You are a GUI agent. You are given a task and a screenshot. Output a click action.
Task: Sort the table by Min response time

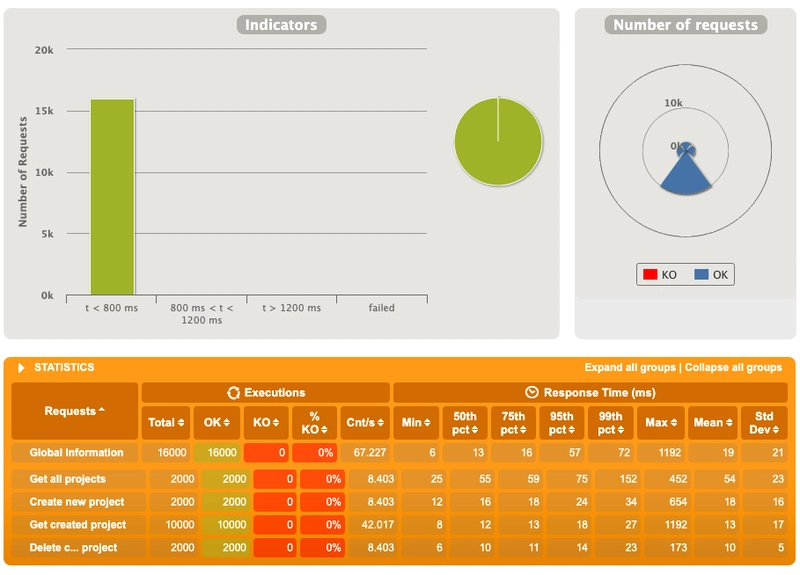point(416,423)
